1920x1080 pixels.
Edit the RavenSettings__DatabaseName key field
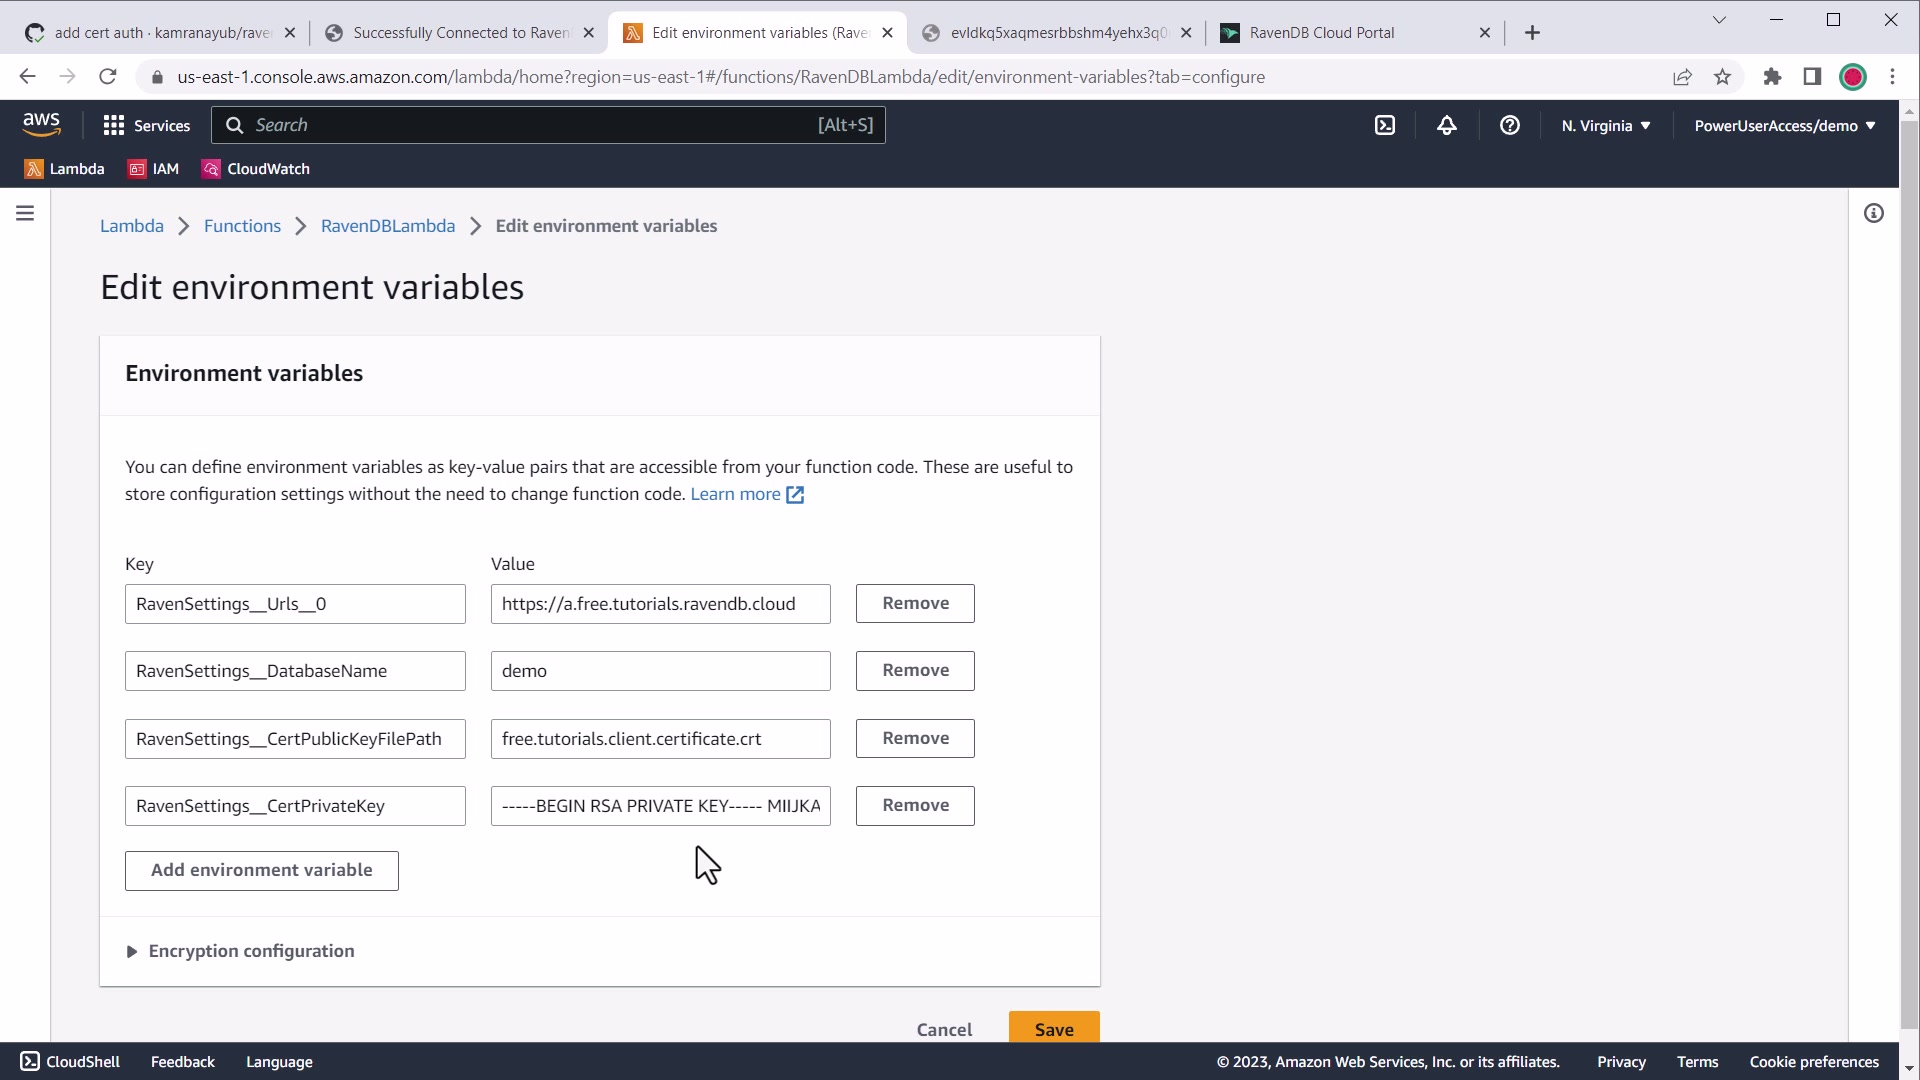295,671
